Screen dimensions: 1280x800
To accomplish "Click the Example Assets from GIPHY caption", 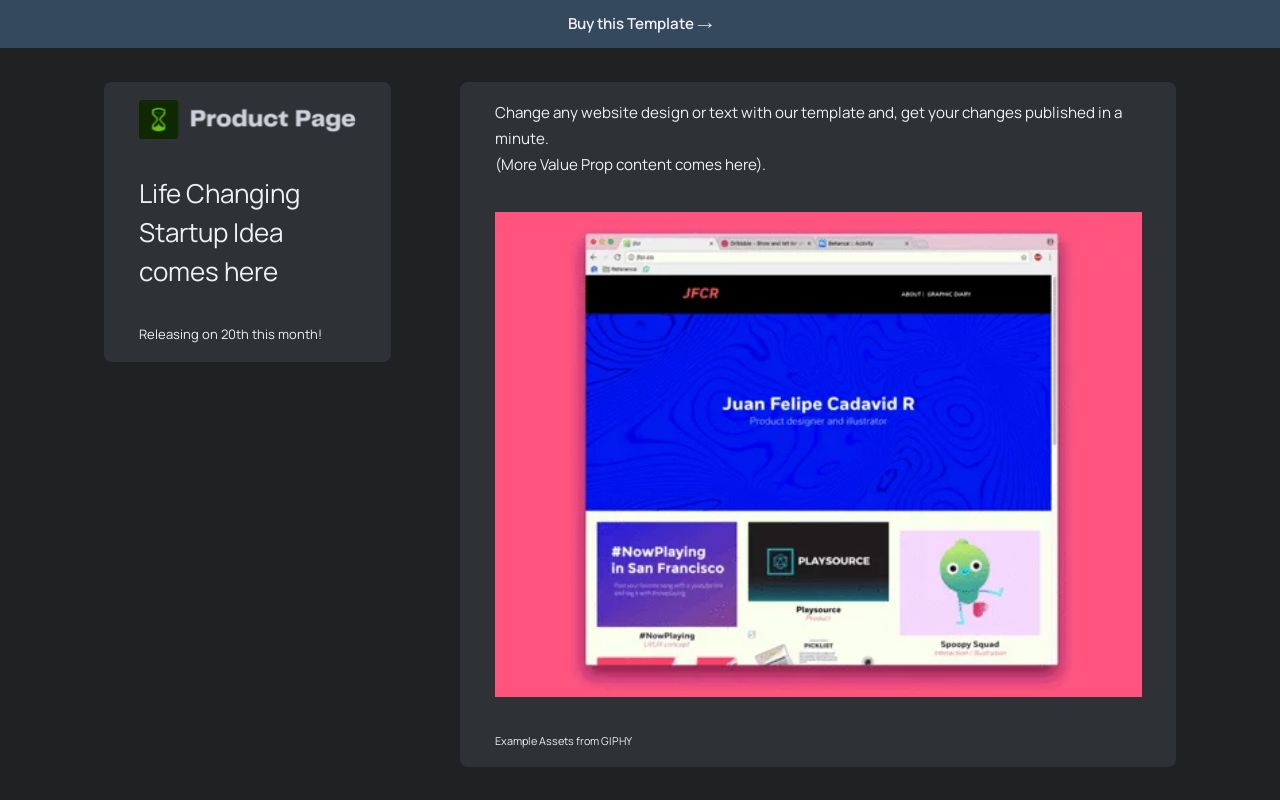I will coord(563,741).
